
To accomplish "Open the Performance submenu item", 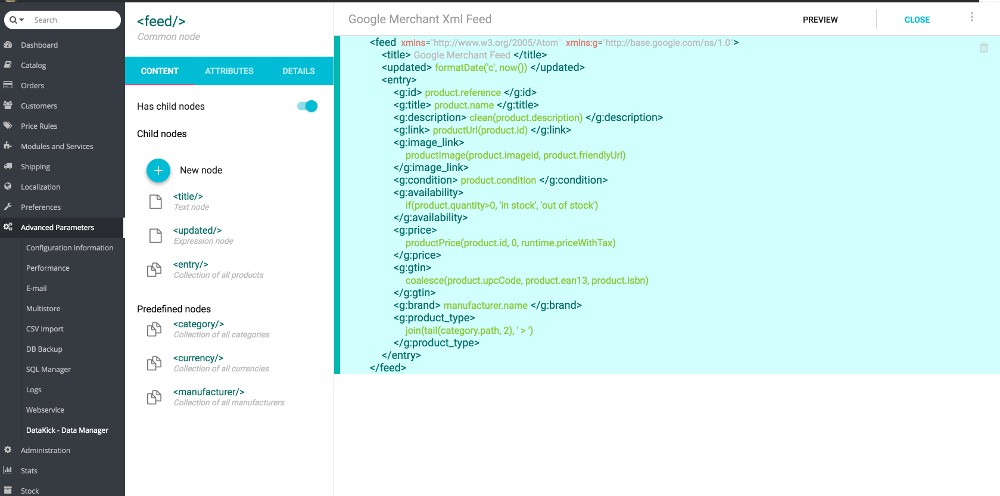I will [48, 268].
